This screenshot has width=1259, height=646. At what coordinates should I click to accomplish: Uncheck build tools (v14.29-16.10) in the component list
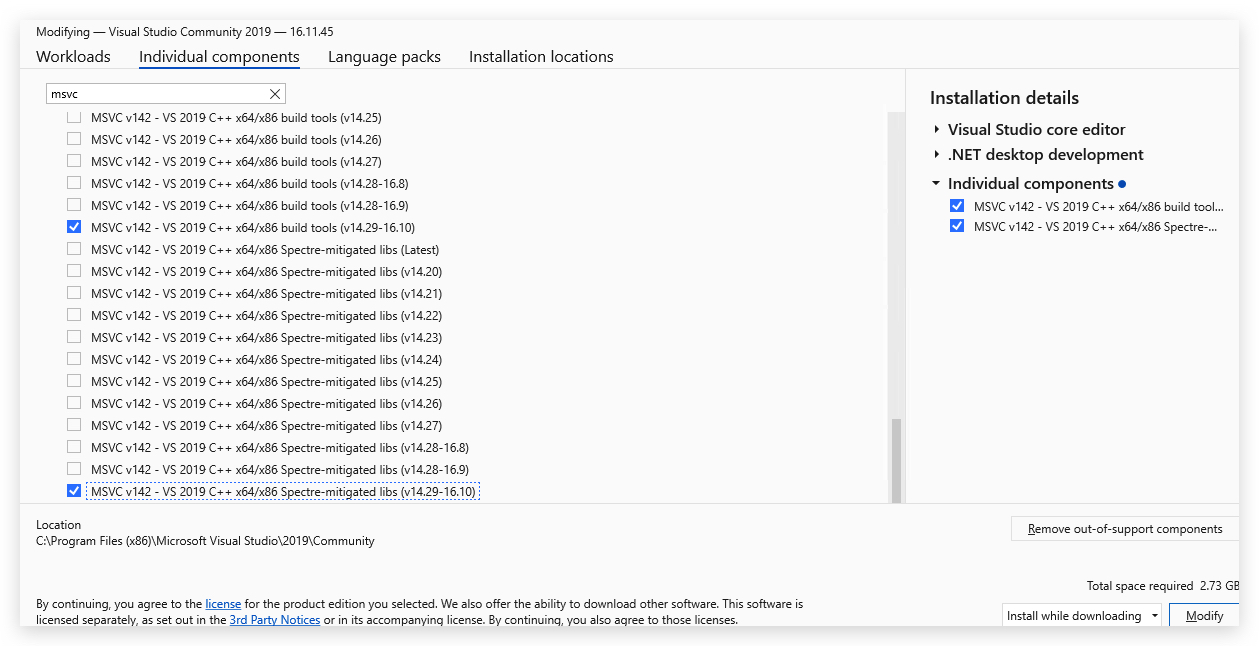point(74,228)
